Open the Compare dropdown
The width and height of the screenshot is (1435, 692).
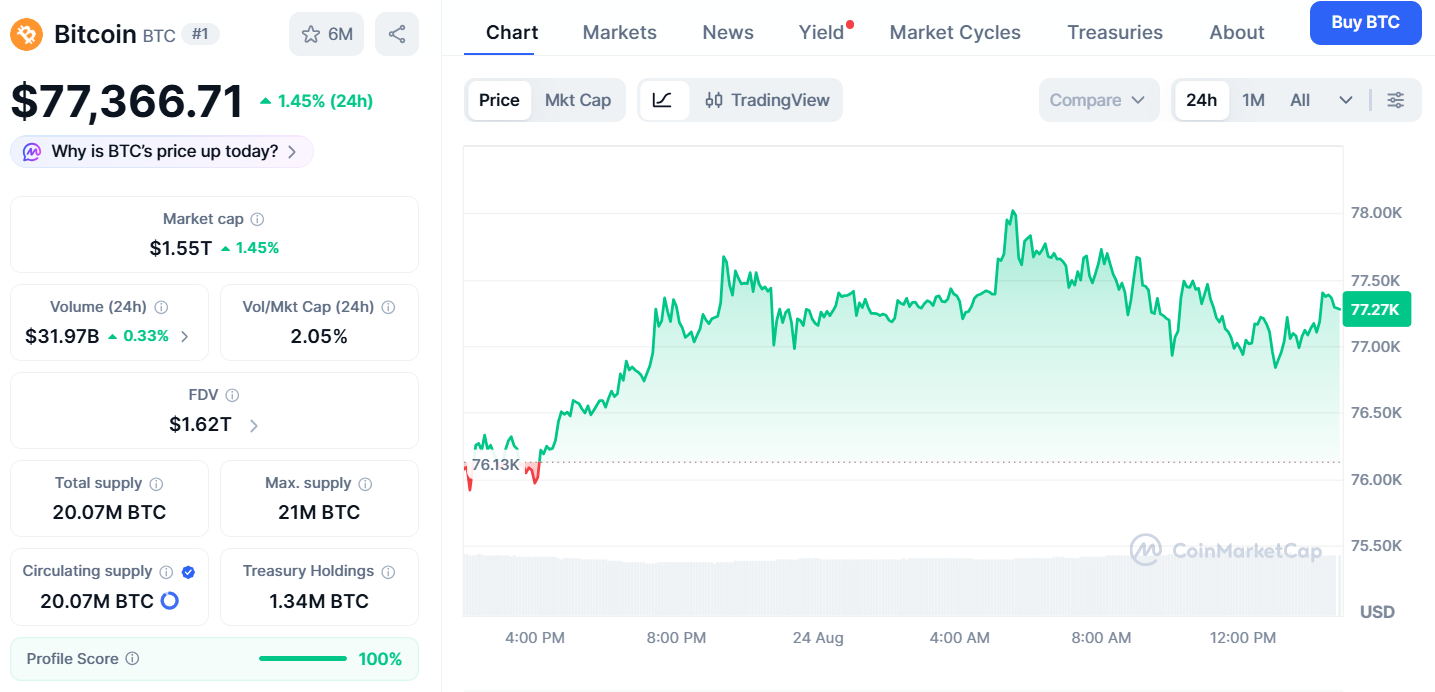pos(1099,100)
